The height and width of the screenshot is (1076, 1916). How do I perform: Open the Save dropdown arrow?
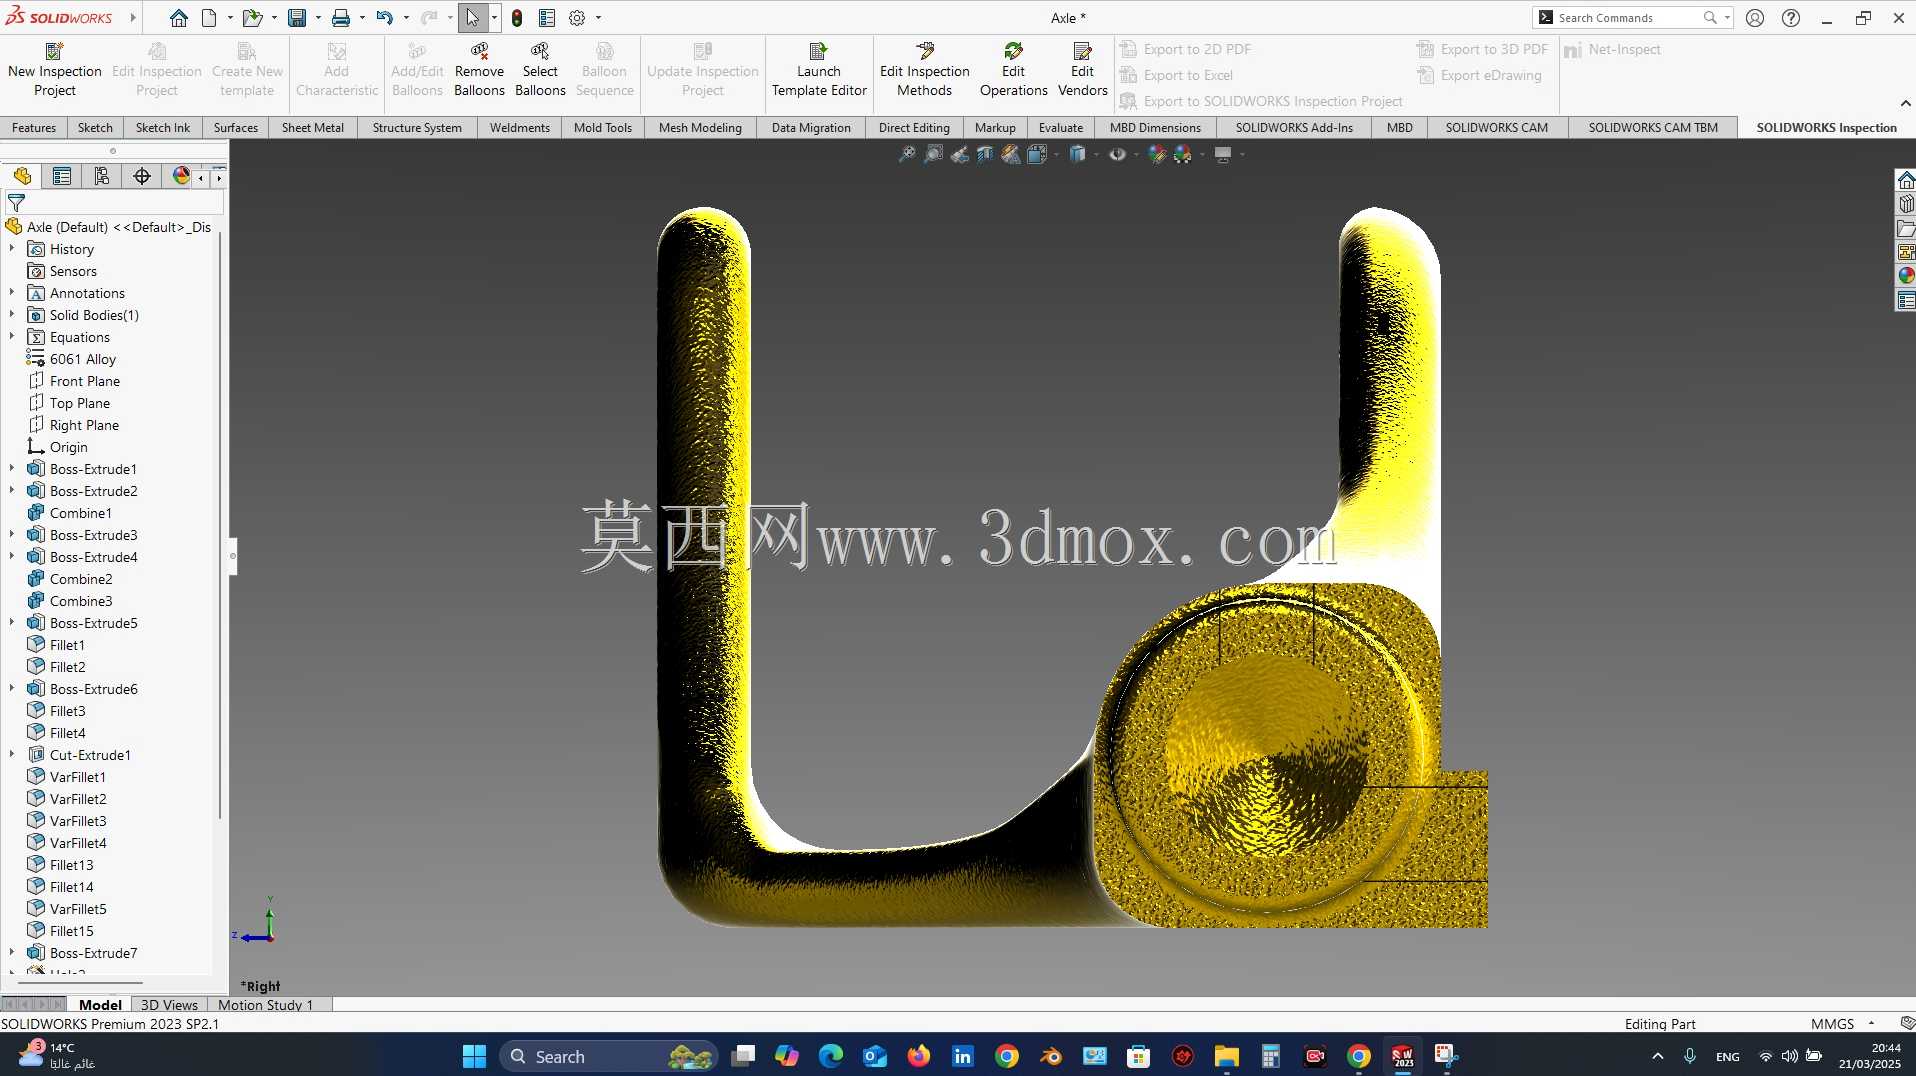(318, 18)
